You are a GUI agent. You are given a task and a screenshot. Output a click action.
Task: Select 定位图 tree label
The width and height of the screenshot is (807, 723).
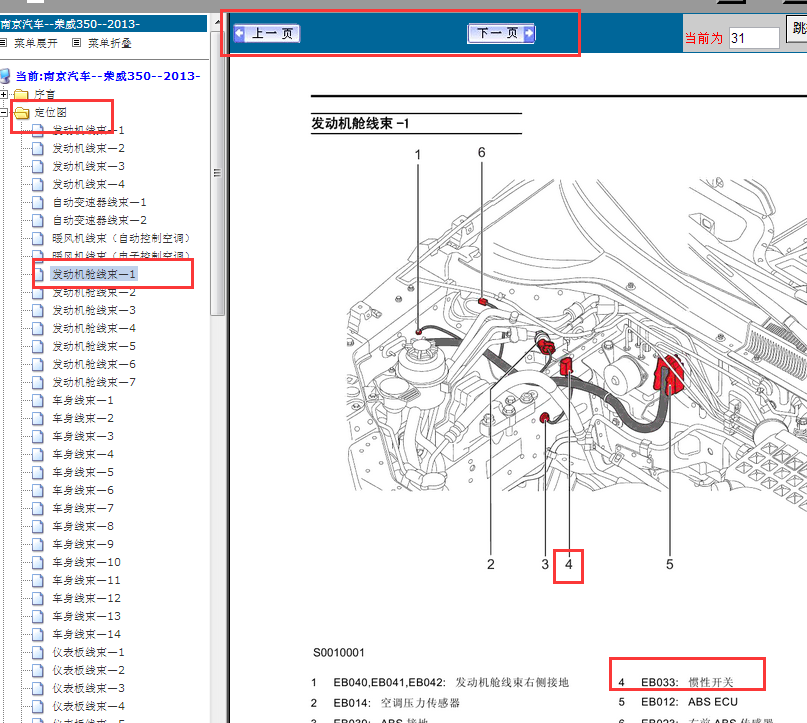pos(50,112)
